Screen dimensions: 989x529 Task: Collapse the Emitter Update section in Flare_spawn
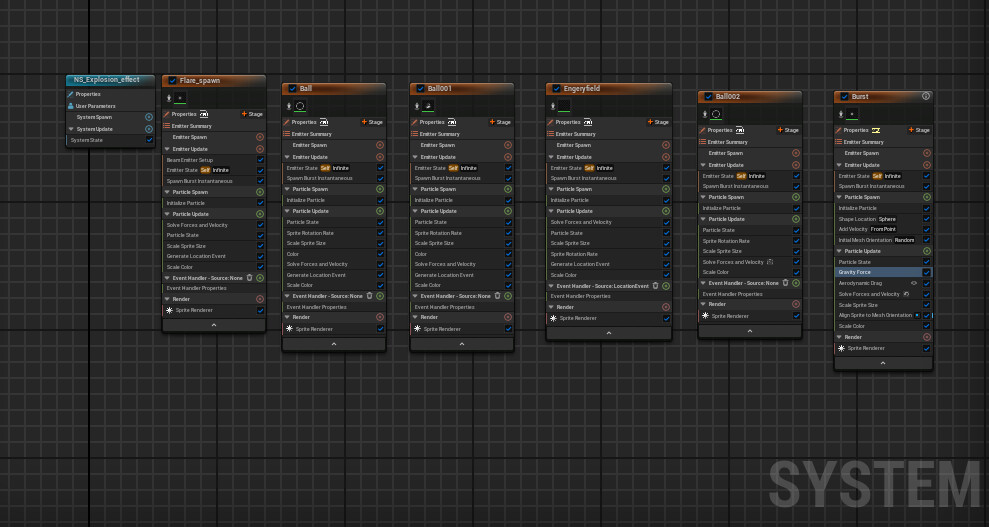tap(167, 149)
